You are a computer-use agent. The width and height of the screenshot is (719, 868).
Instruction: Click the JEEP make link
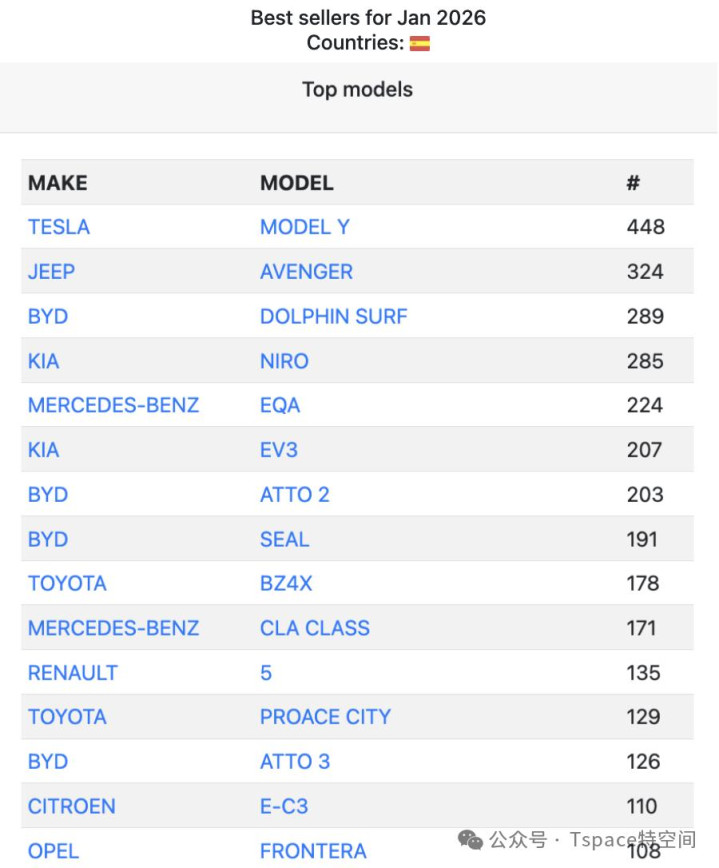pos(51,272)
